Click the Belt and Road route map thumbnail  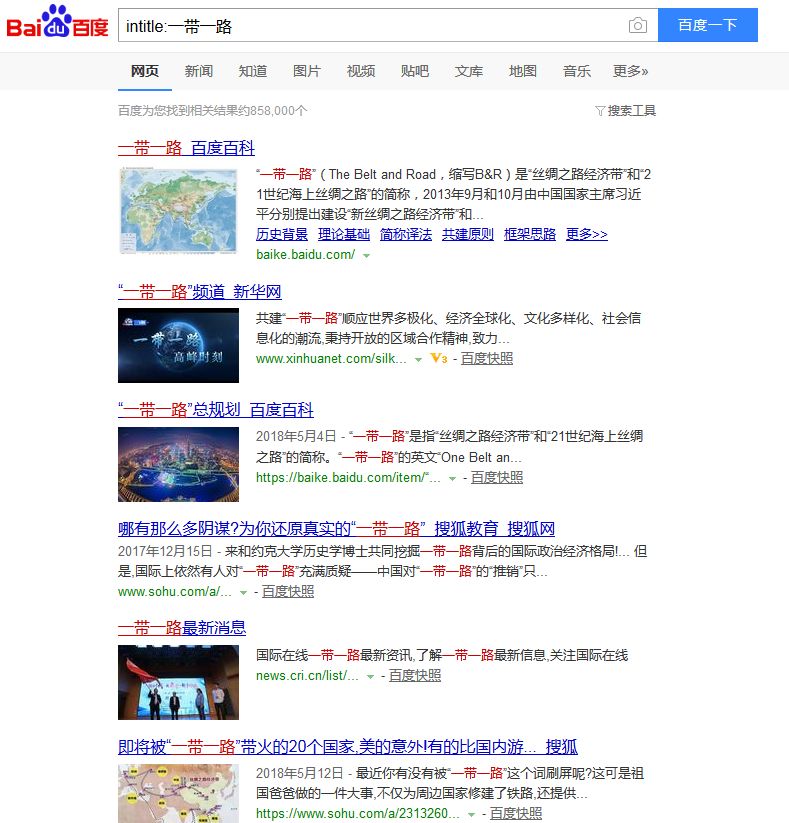click(x=178, y=794)
